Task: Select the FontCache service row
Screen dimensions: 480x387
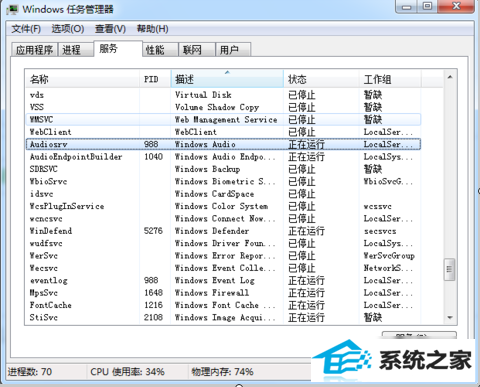Action: click(x=223, y=305)
